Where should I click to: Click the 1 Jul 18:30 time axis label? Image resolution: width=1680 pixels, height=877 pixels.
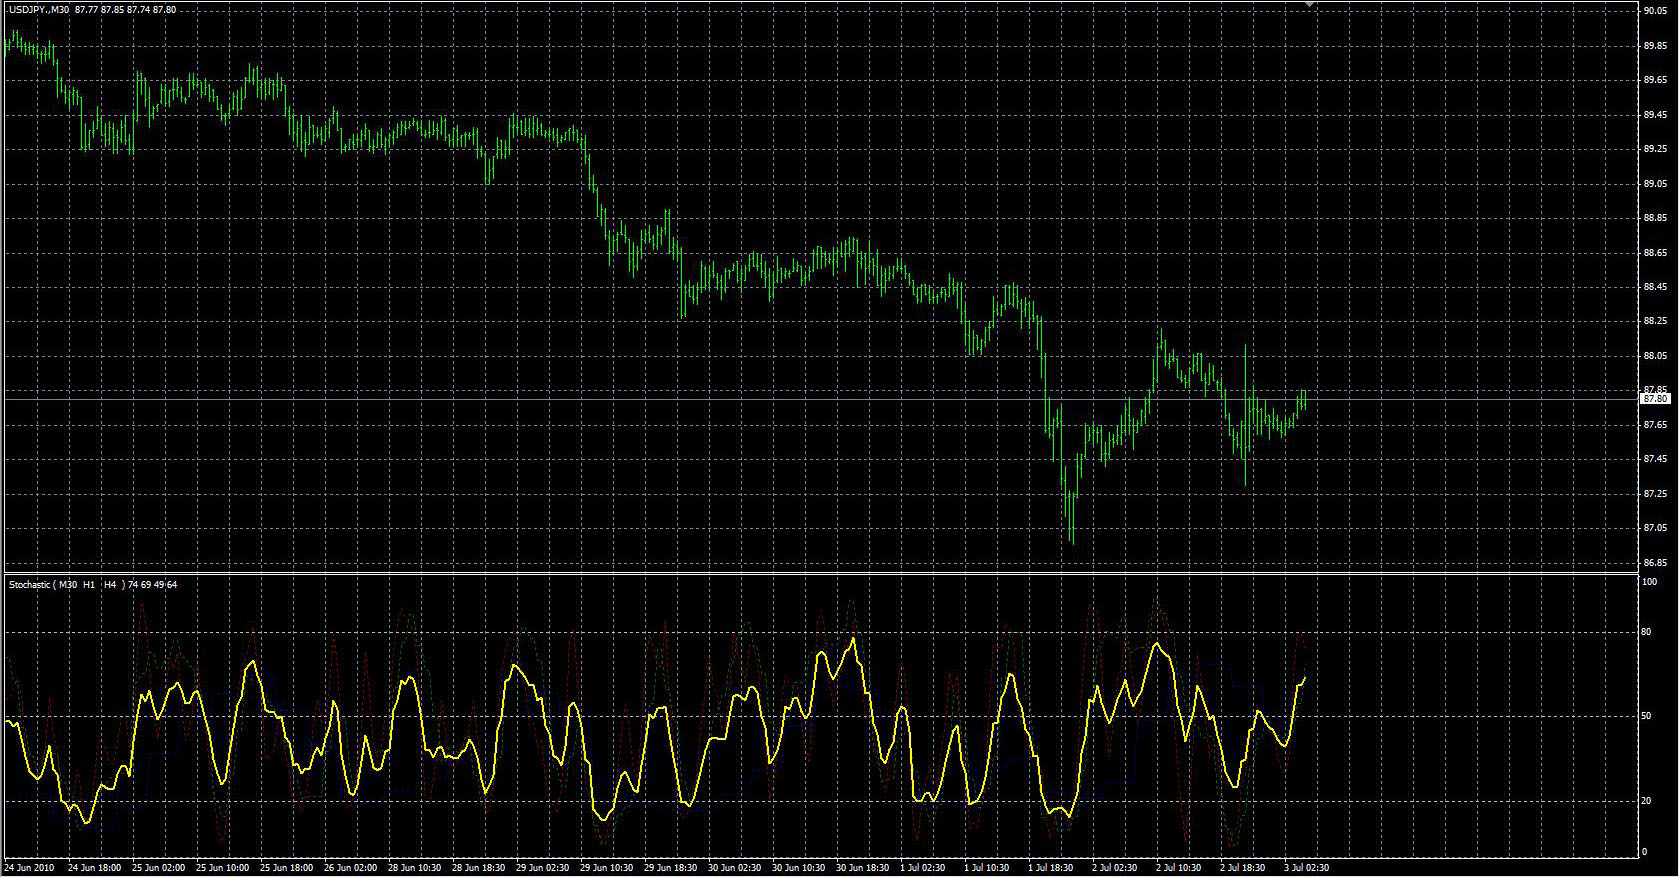tap(1051, 868)
